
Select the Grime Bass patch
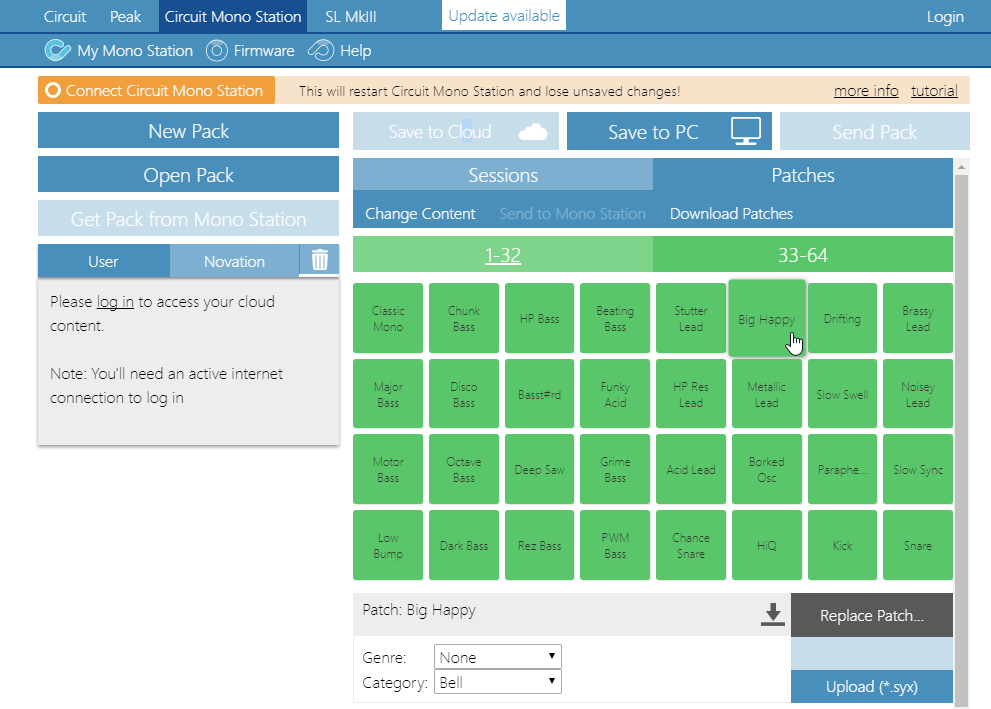tap(615, 469)
